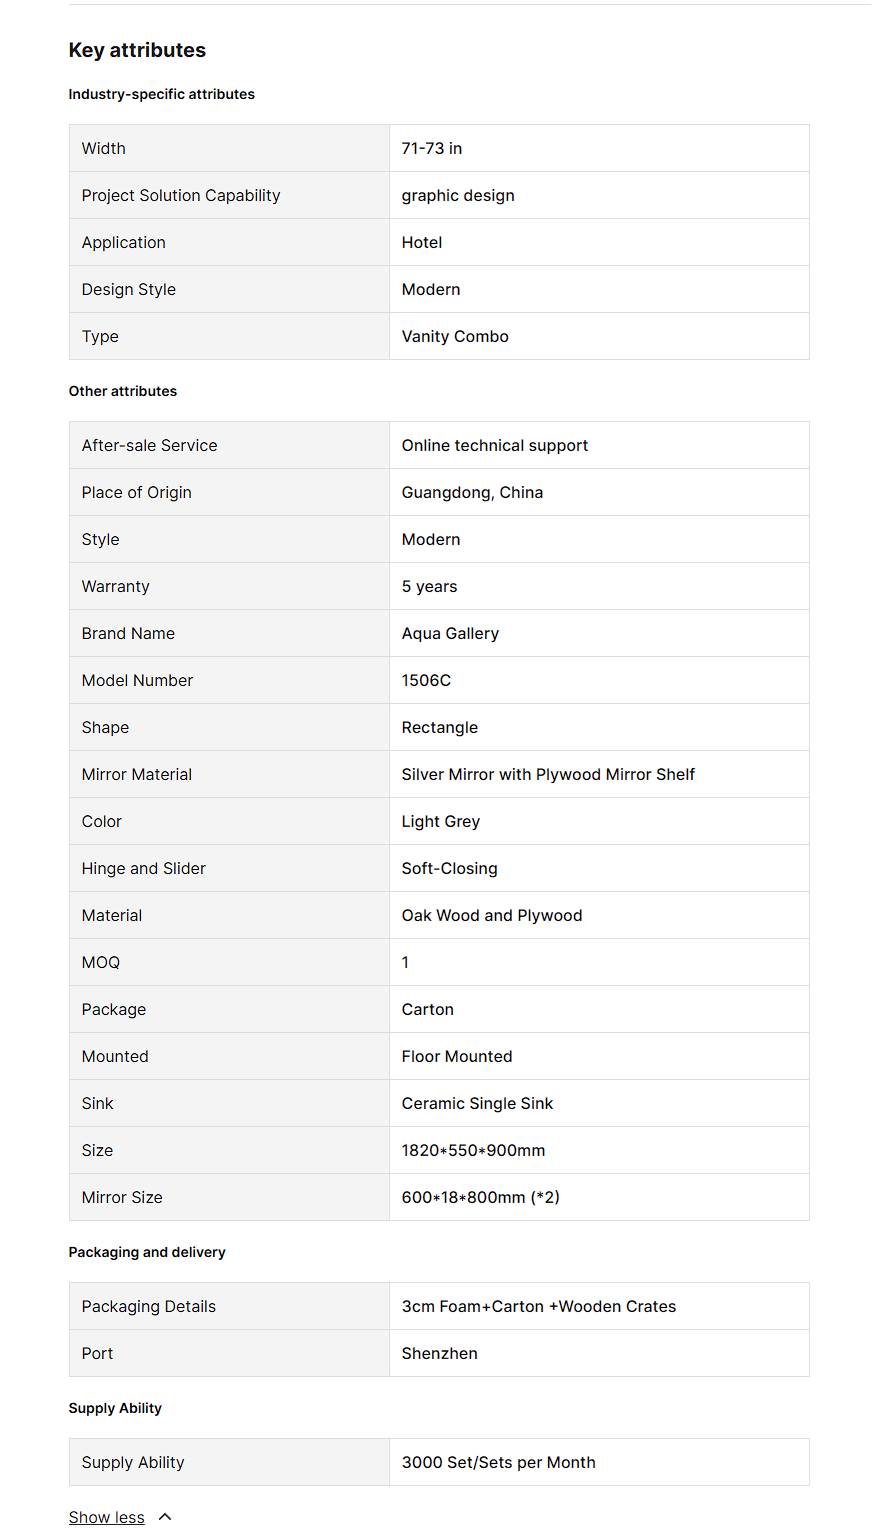The height and width of the screenshot is (1537, 875).
Task: Click the Key attributes heading
Action: point(137,50)
